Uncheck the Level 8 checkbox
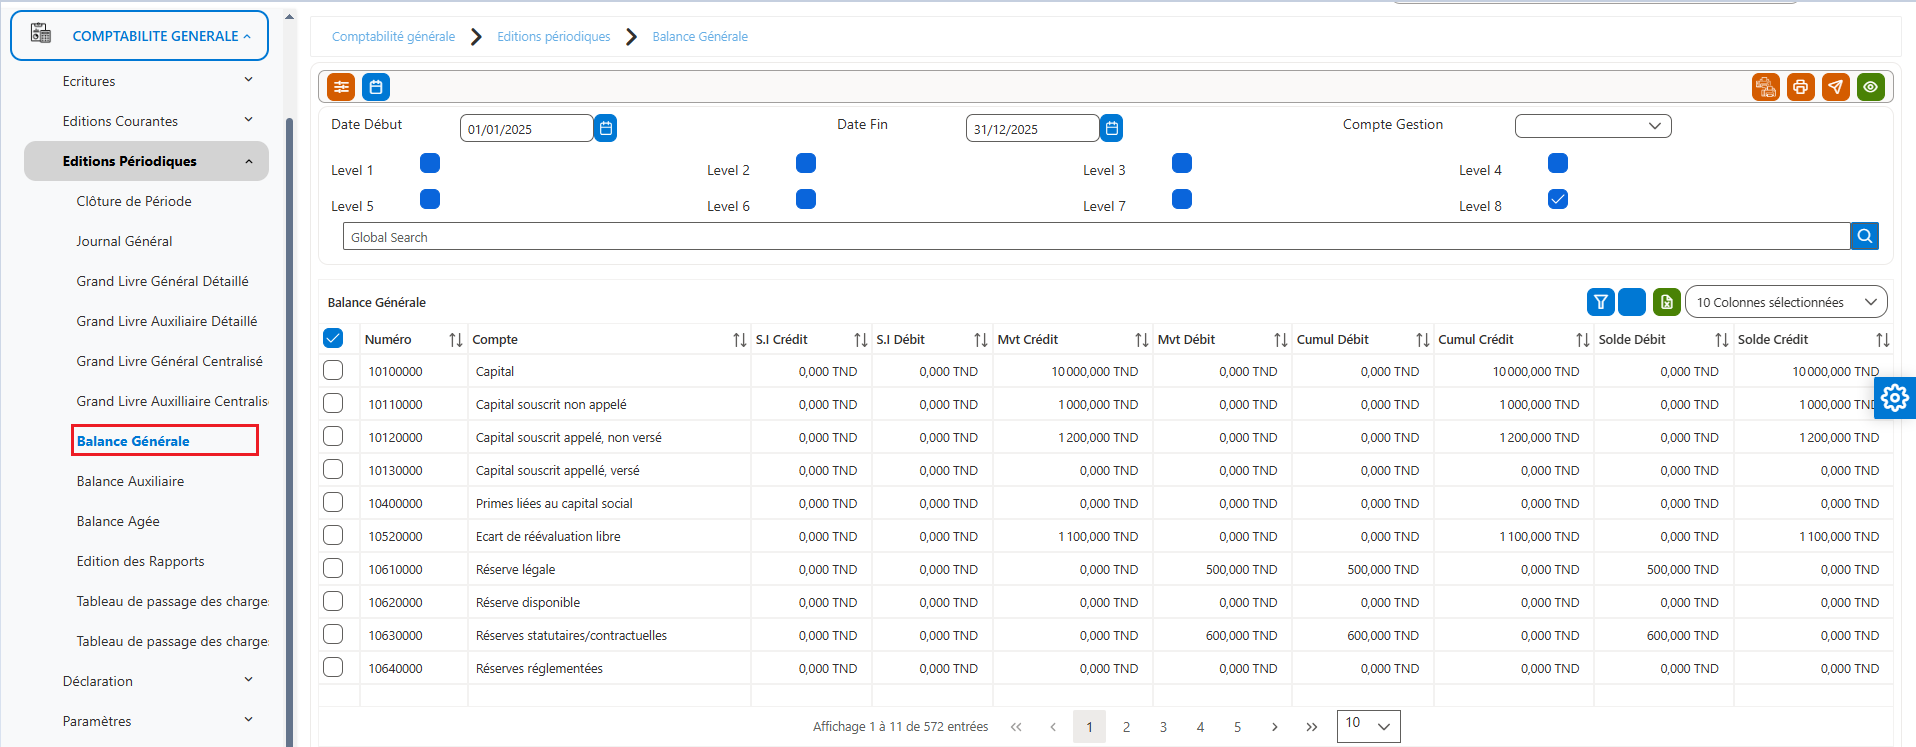Screen dimensions: 1916x747 [x=1557, y=199]
